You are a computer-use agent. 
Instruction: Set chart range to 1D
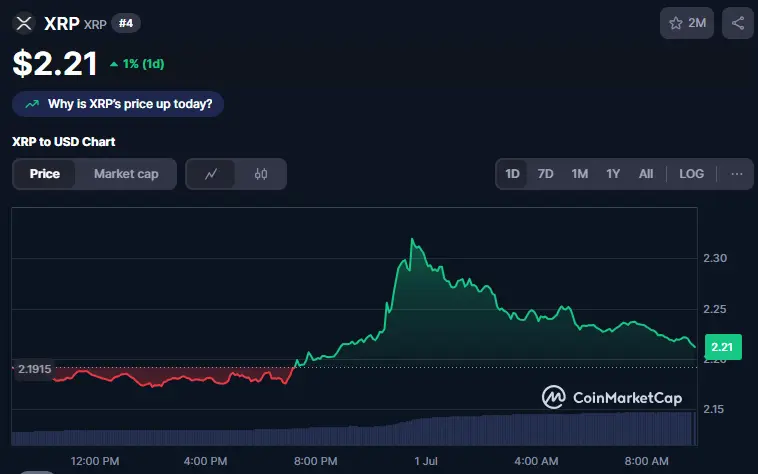[512, 174]
